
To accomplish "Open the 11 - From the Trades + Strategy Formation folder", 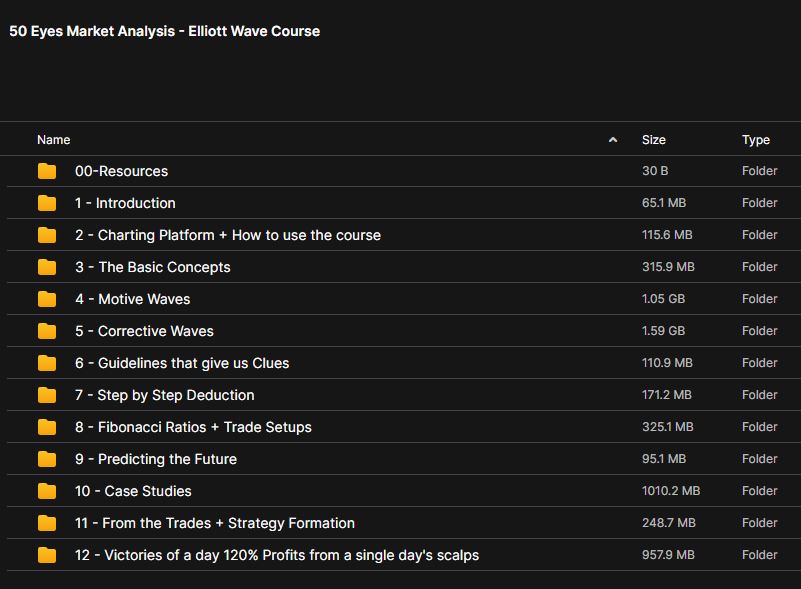I will pyautogui.click(x=215, y=523).
